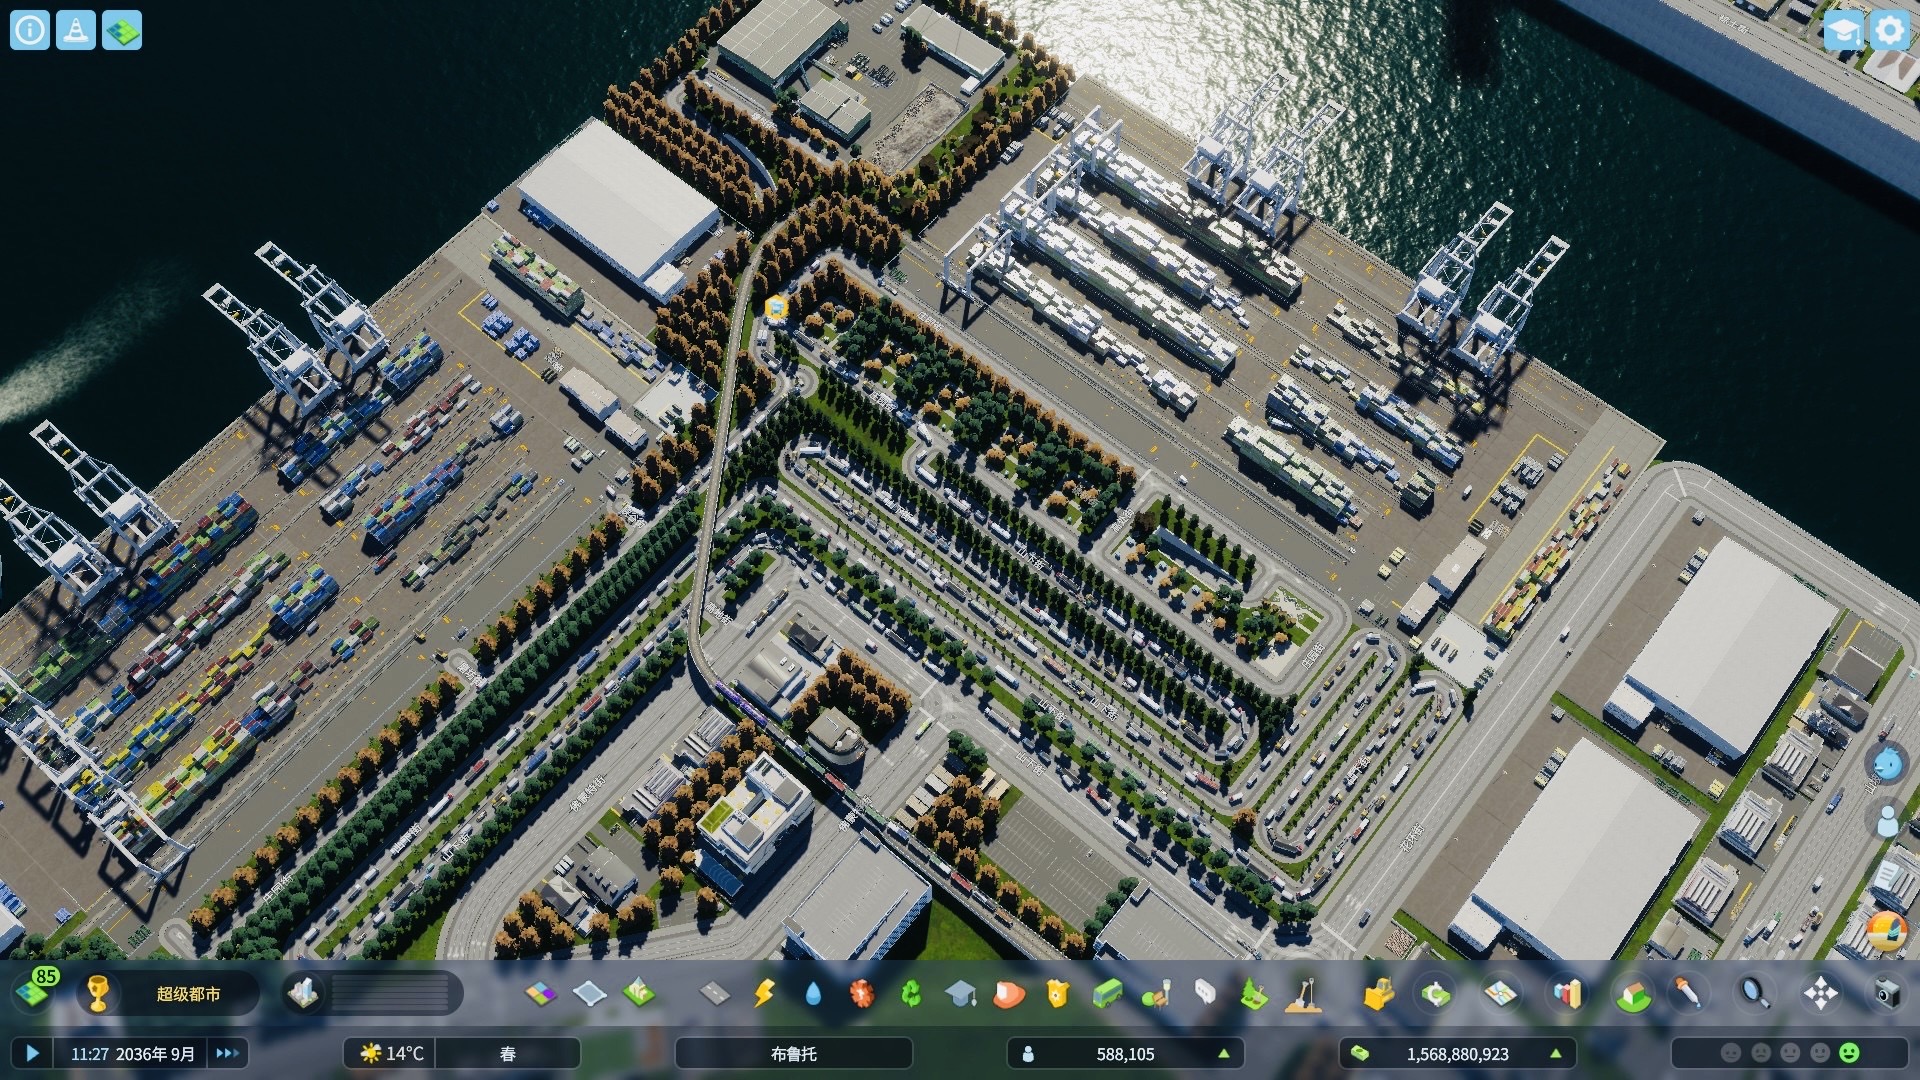The height and width of the screenshot is (1080, 1920).
Task: Click the 超级都市 milestone label
Action: coord(188,993)
